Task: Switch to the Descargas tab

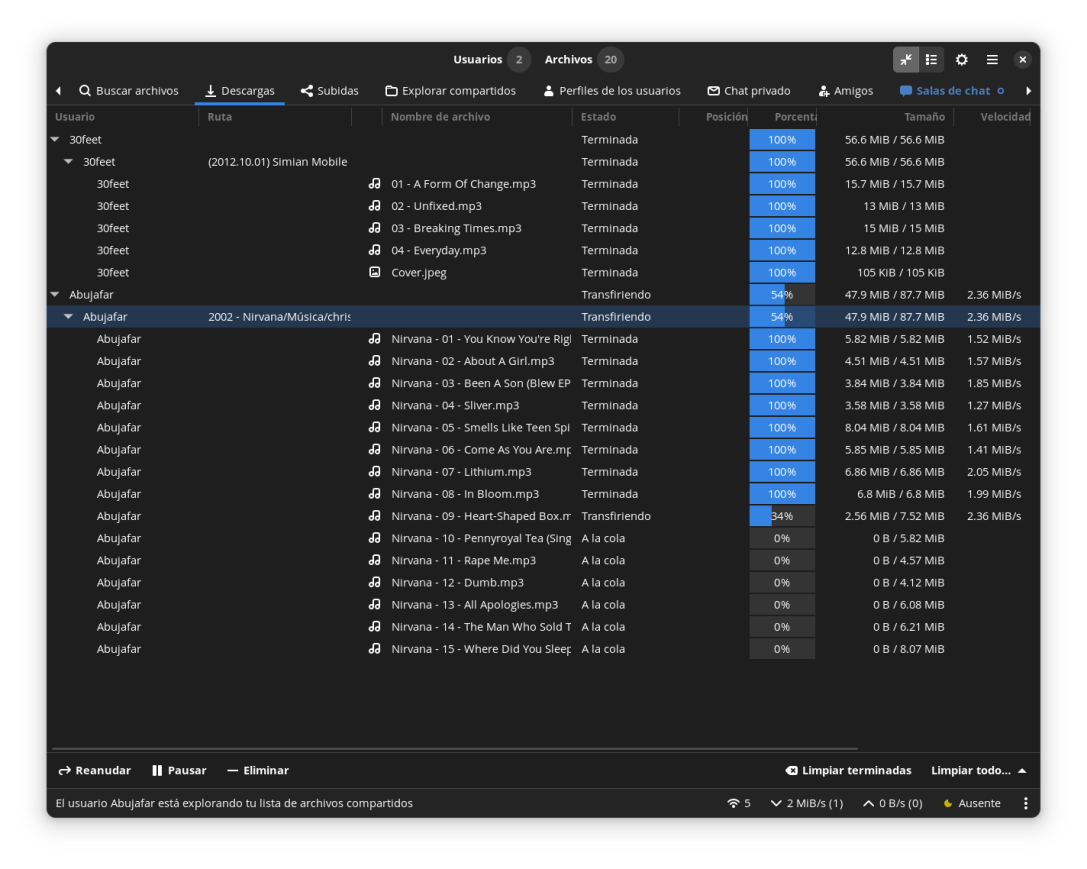Action: coord(240,91)
